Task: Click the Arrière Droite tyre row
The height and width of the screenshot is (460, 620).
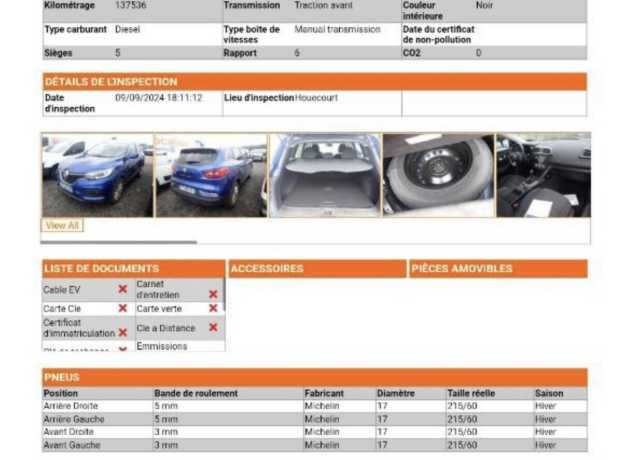Action: 315,406
